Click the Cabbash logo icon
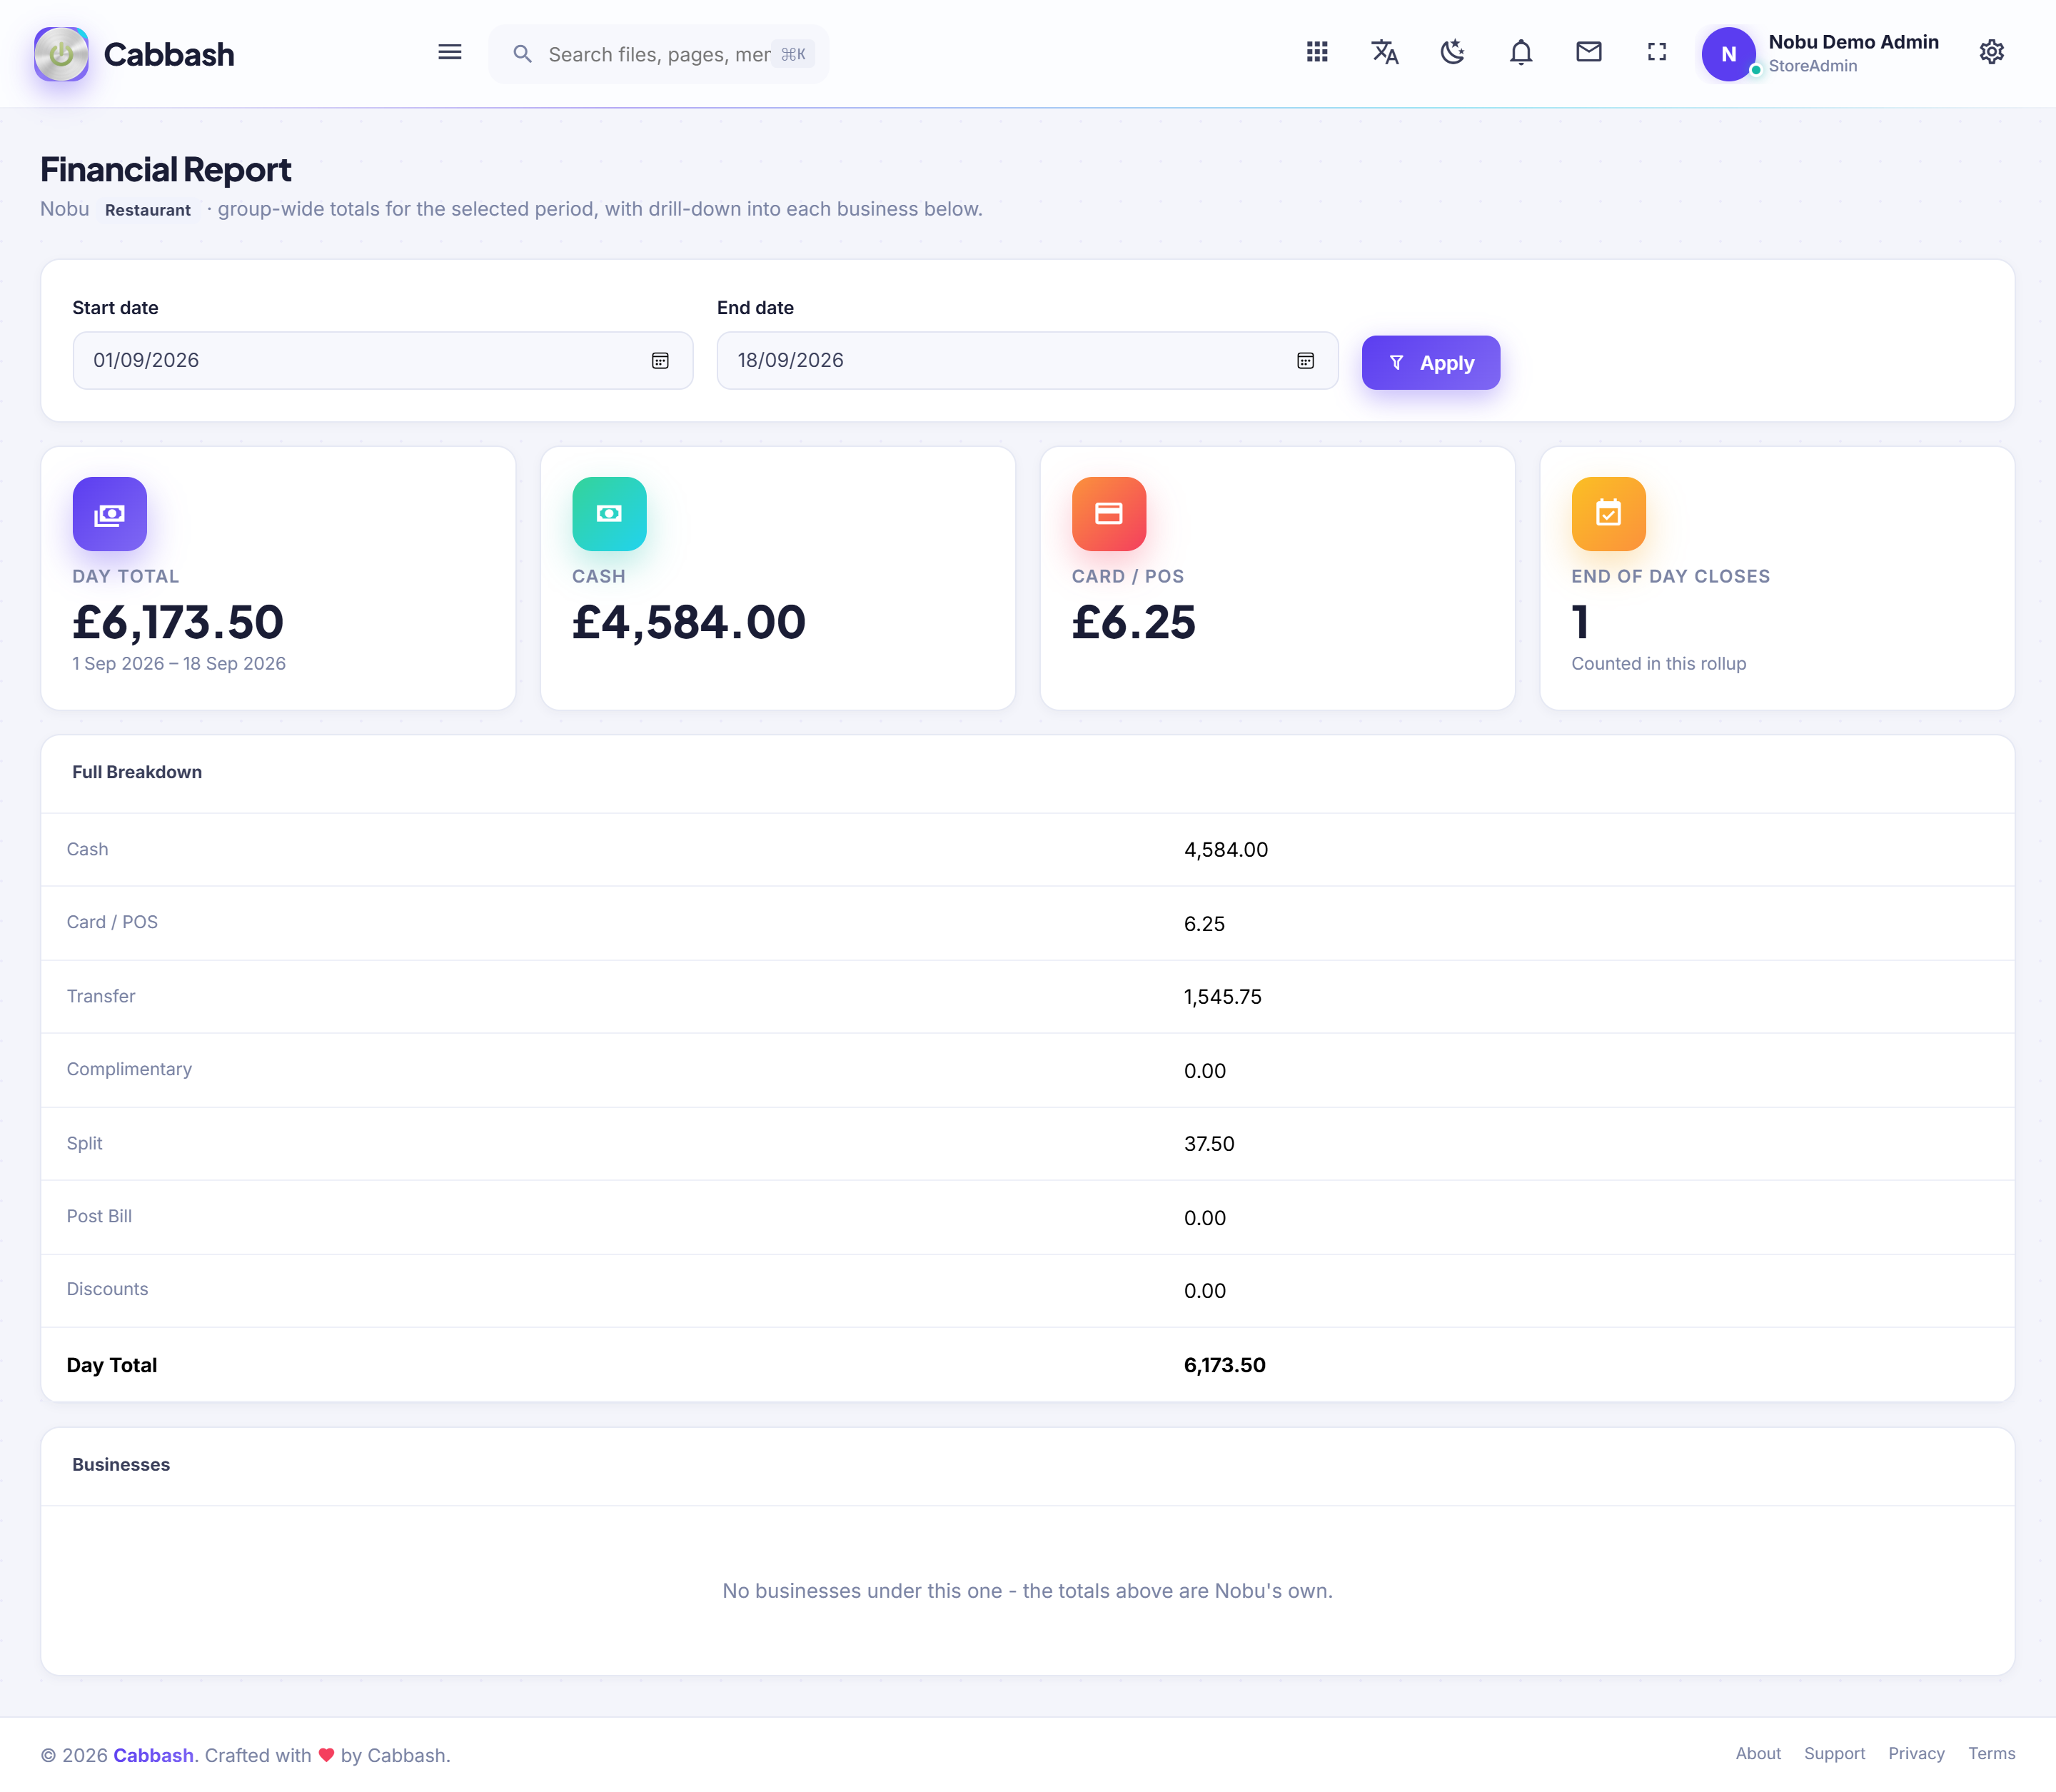 tap(61, 54)
